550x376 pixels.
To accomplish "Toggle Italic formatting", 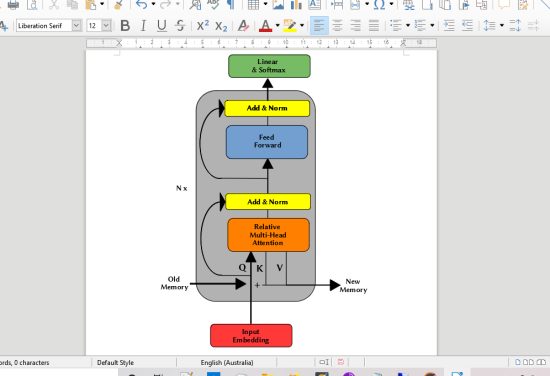I will tap(143, 26).
